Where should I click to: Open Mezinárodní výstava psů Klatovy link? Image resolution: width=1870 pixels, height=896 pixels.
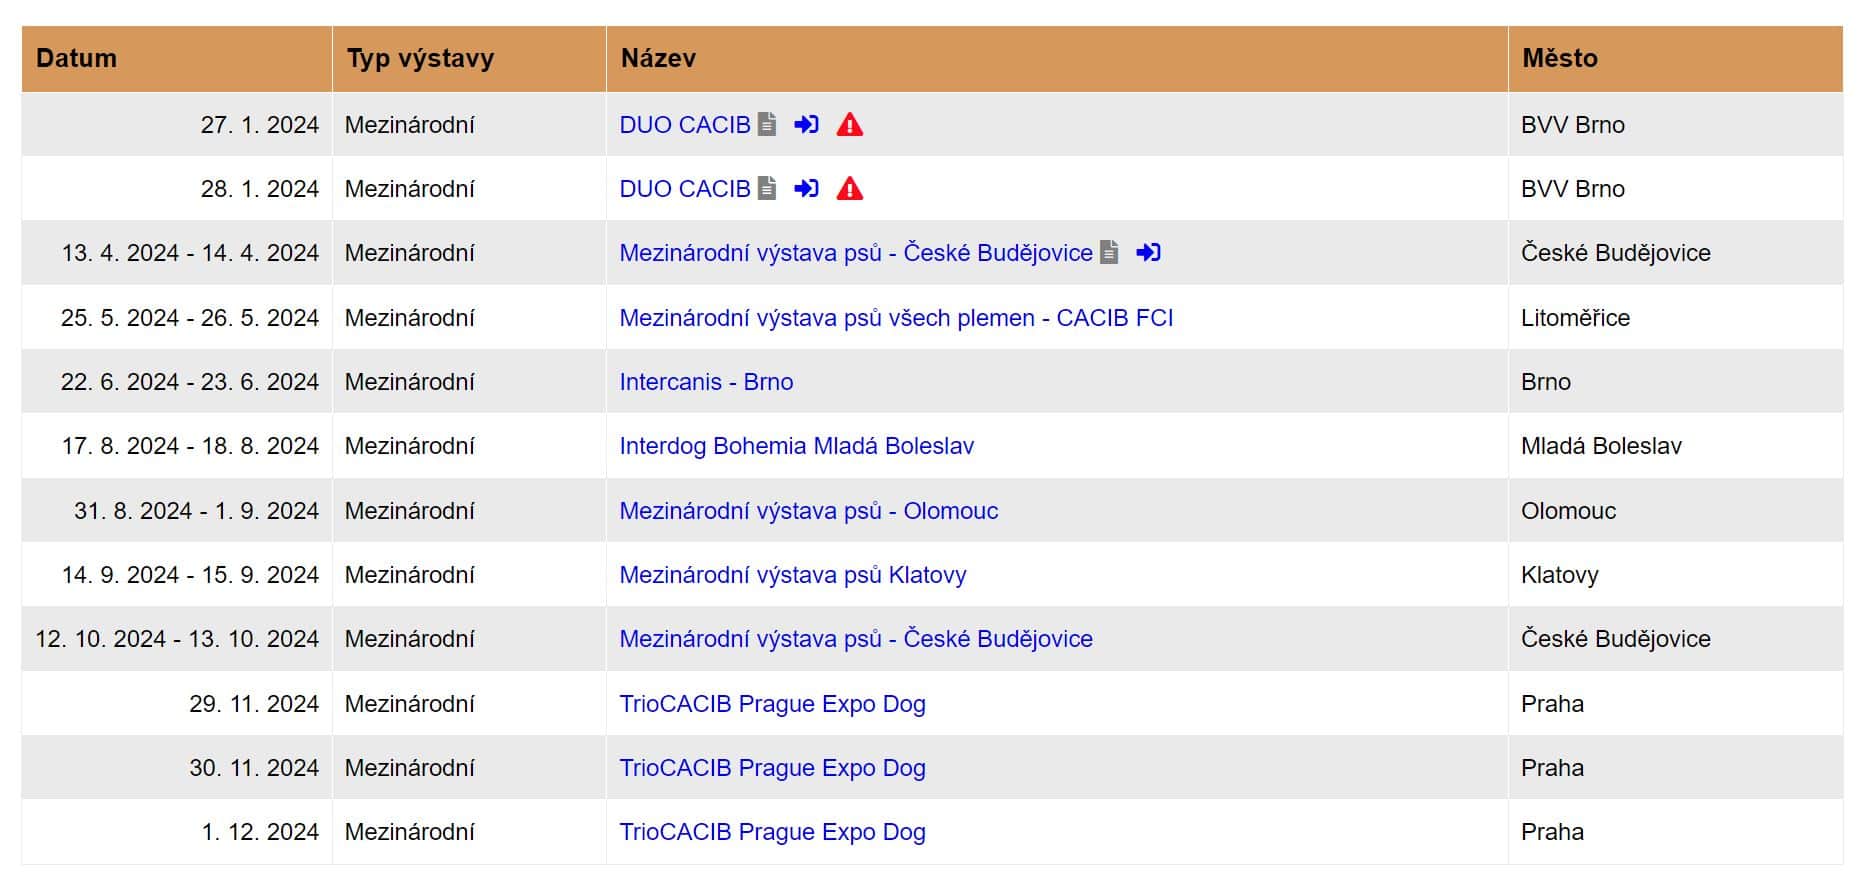click(x=793, y=575)
